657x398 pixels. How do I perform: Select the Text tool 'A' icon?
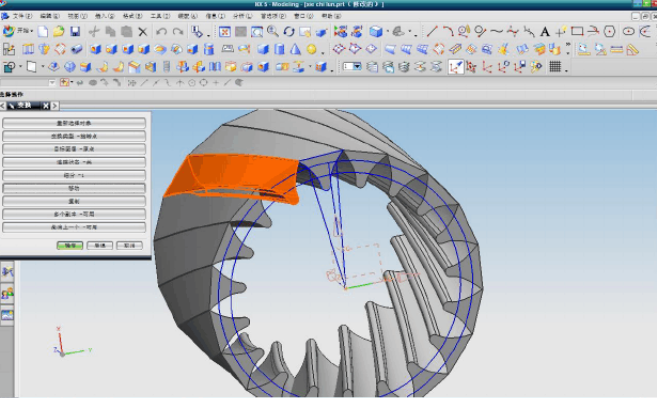click(545, 31)
